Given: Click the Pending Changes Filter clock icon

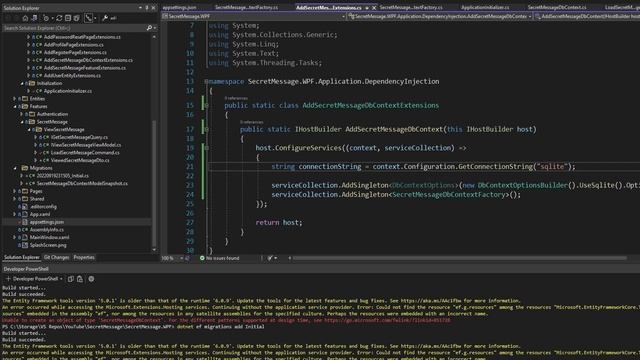Looking at the screenshot, I should pos(46,18).
